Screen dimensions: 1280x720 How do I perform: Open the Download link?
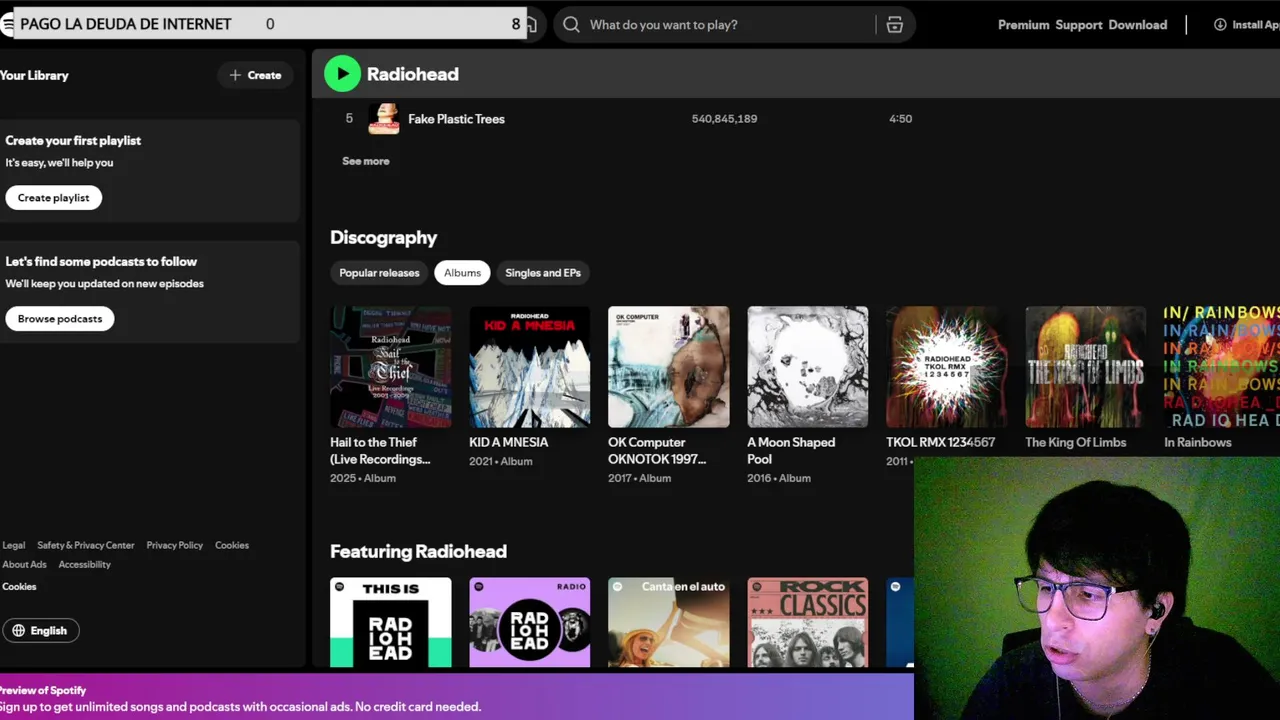pos(1138,25)
